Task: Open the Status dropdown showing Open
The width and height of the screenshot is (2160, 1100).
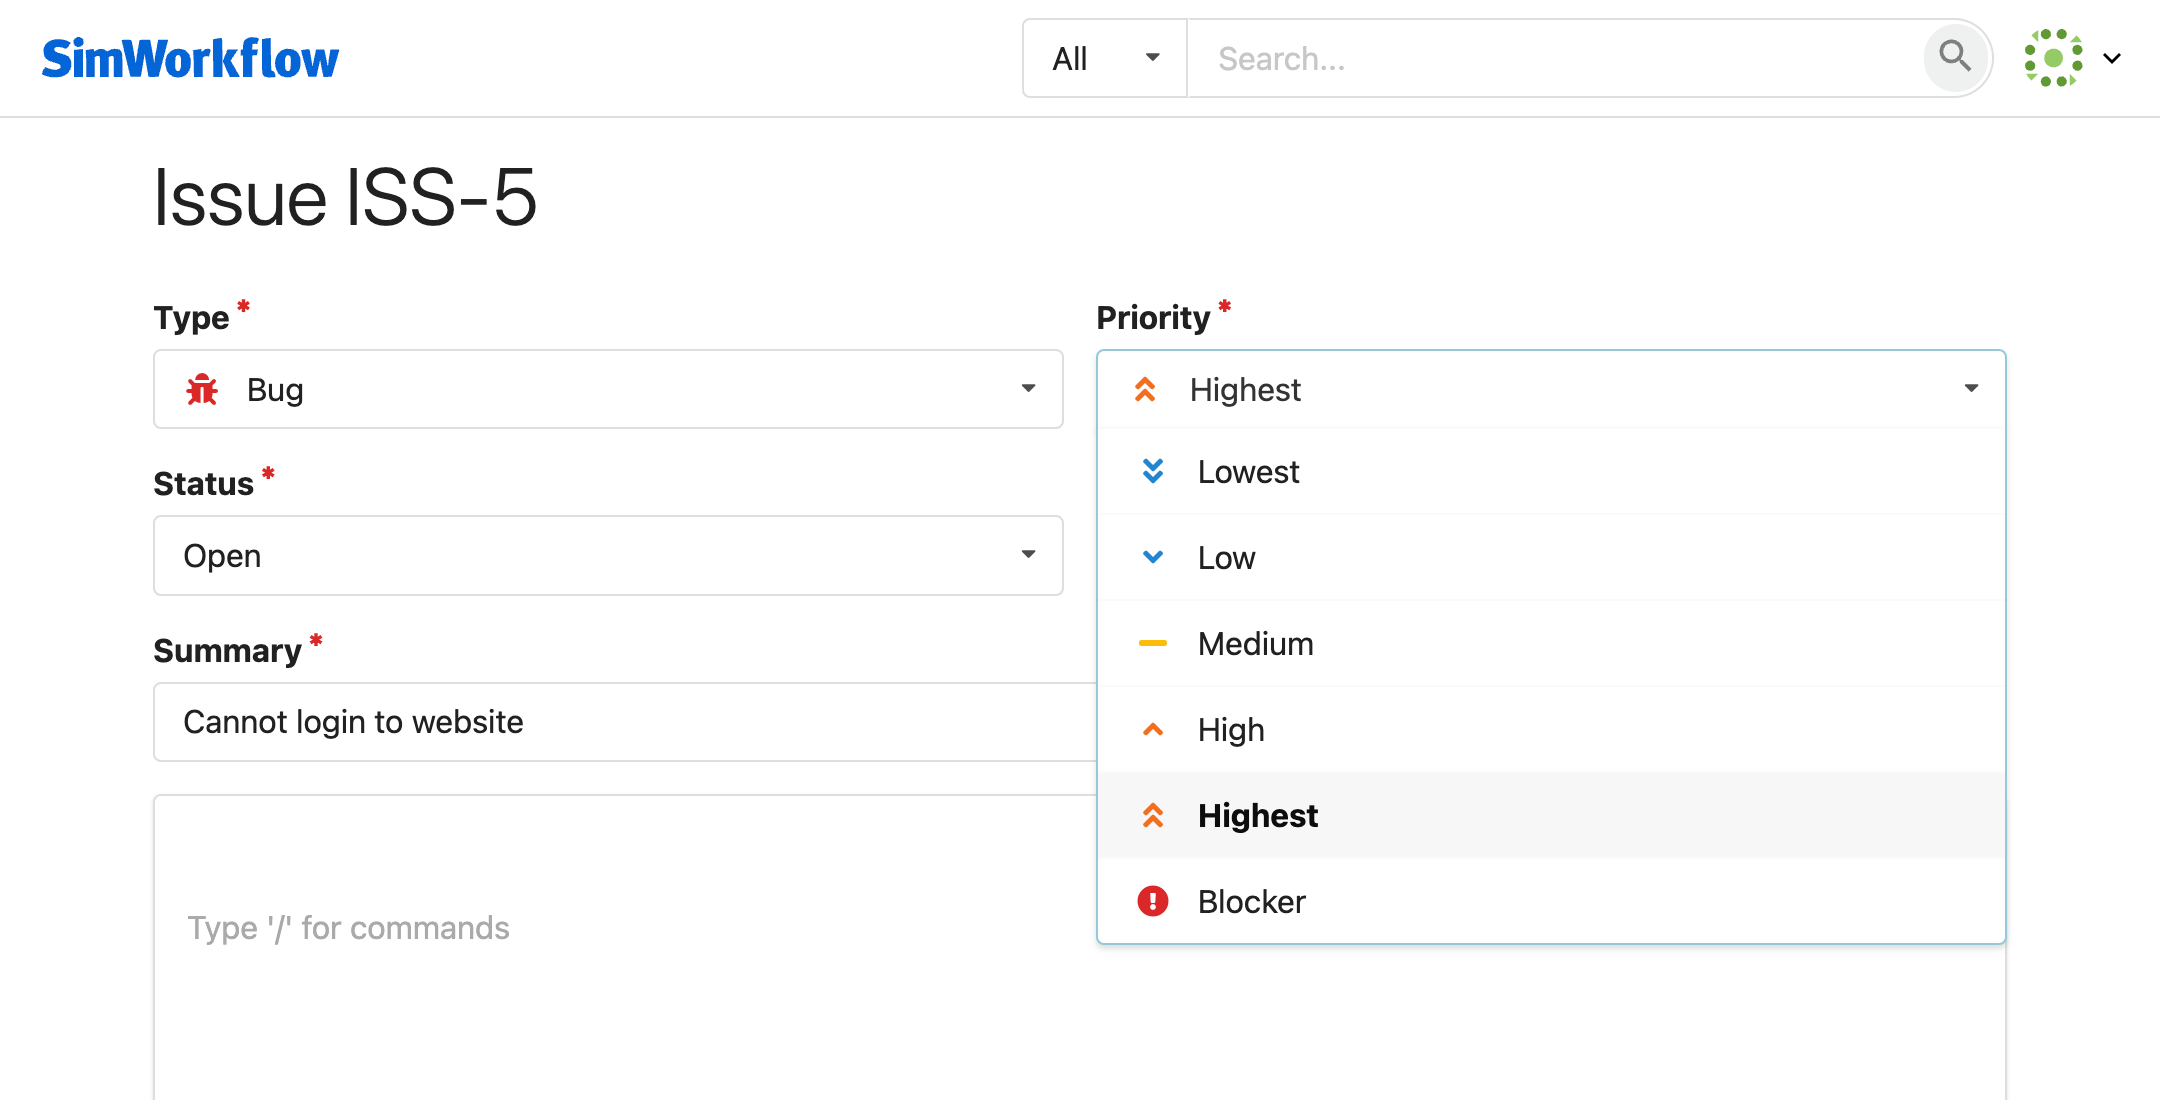Action: click(608, 555)
